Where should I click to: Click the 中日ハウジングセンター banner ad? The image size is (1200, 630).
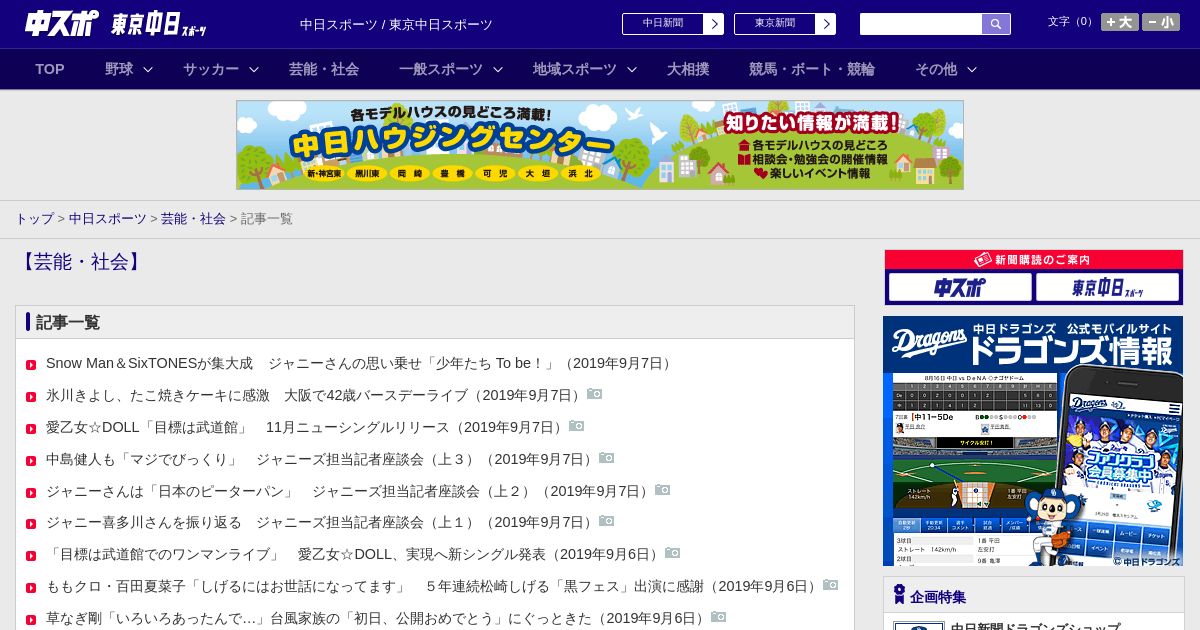pyautogui.click(x=600, y=145)
